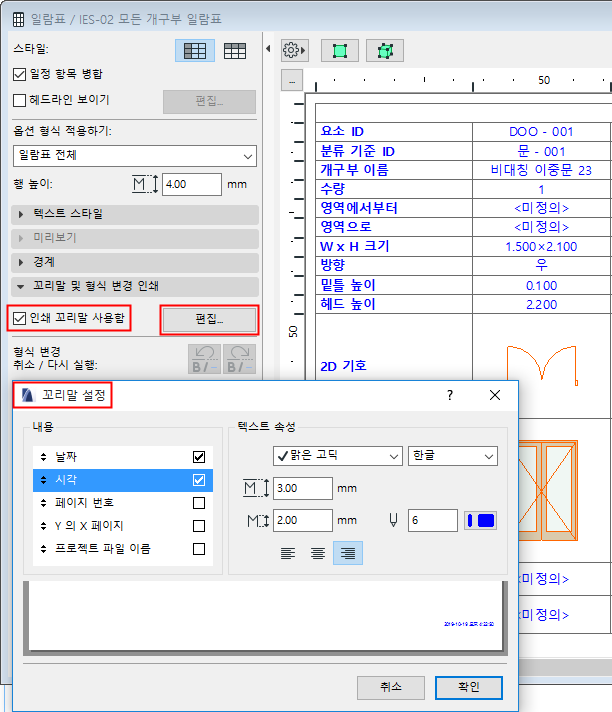Check the Y 의 X 페이지 item
612x712 pixels.
point(199,526)
